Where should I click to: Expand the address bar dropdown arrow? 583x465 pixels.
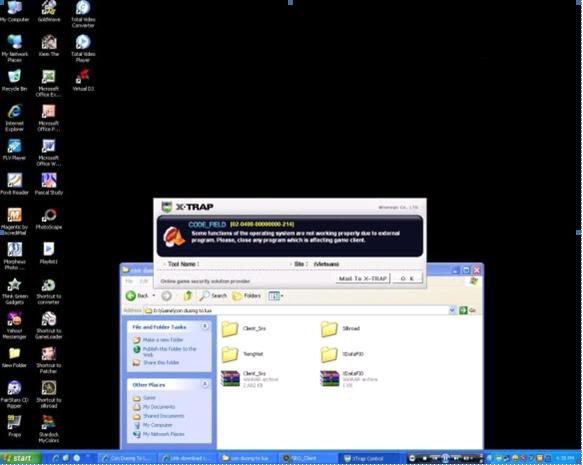click(x=452, y=310)
